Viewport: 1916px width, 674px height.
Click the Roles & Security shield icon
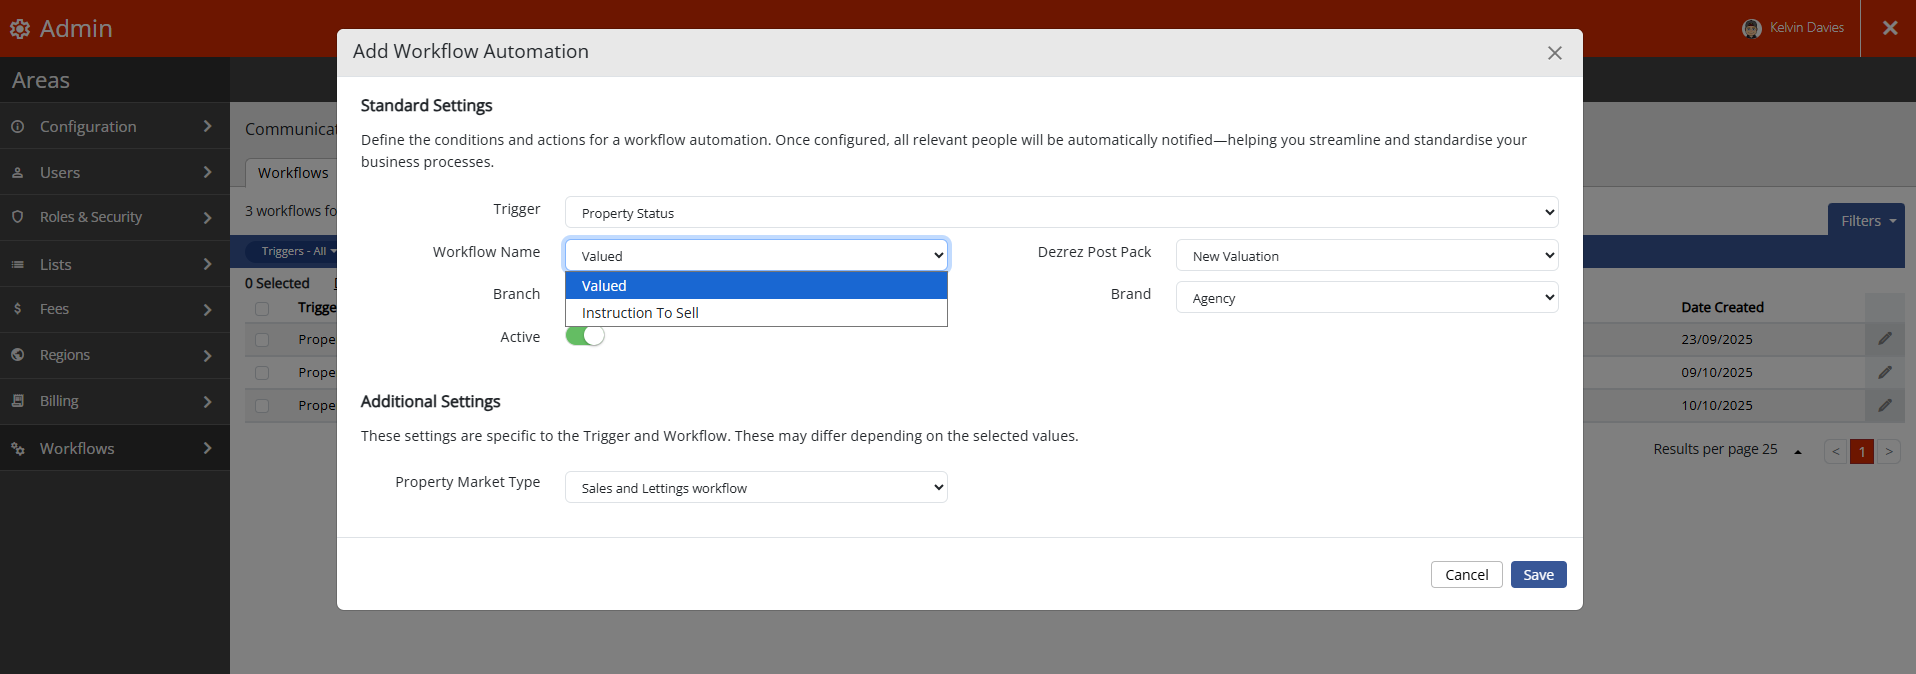click(x=18, y=217)
